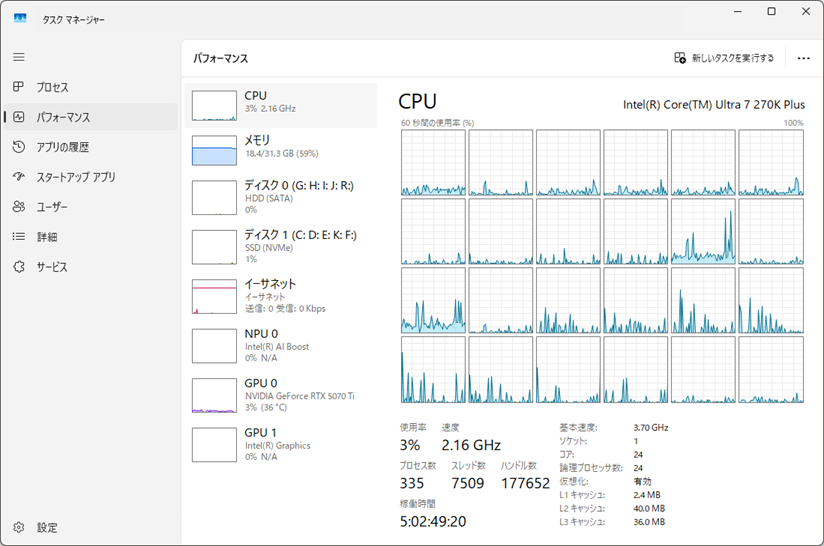Switch to ユーザー page
Viewport: 824px width, 546px height.
click(x=91, y=207)
